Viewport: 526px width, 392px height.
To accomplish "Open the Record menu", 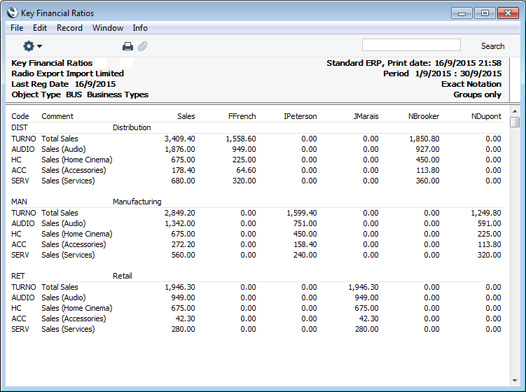I will pos(69,28).
